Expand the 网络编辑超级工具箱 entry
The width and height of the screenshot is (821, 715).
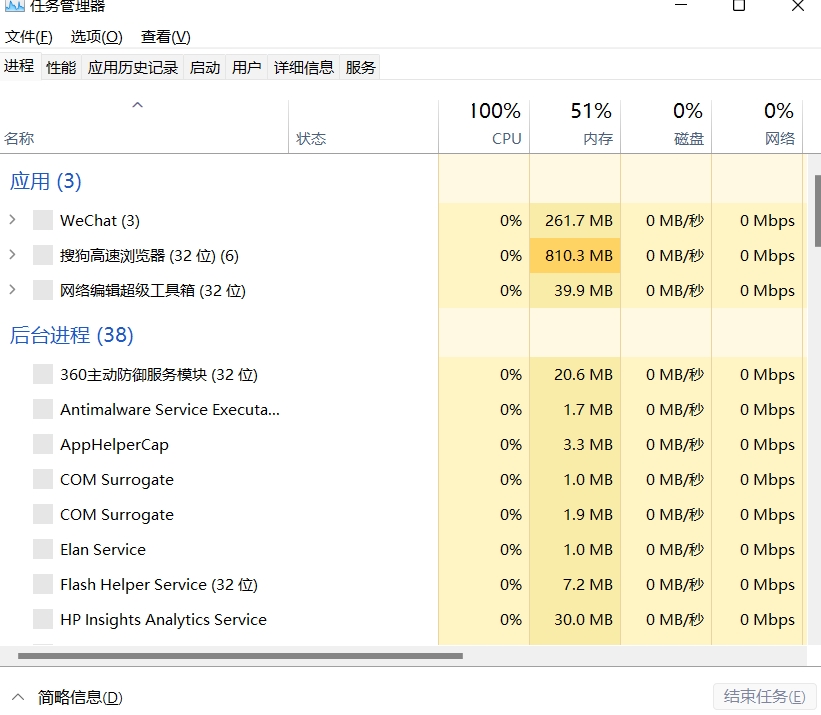13,289
